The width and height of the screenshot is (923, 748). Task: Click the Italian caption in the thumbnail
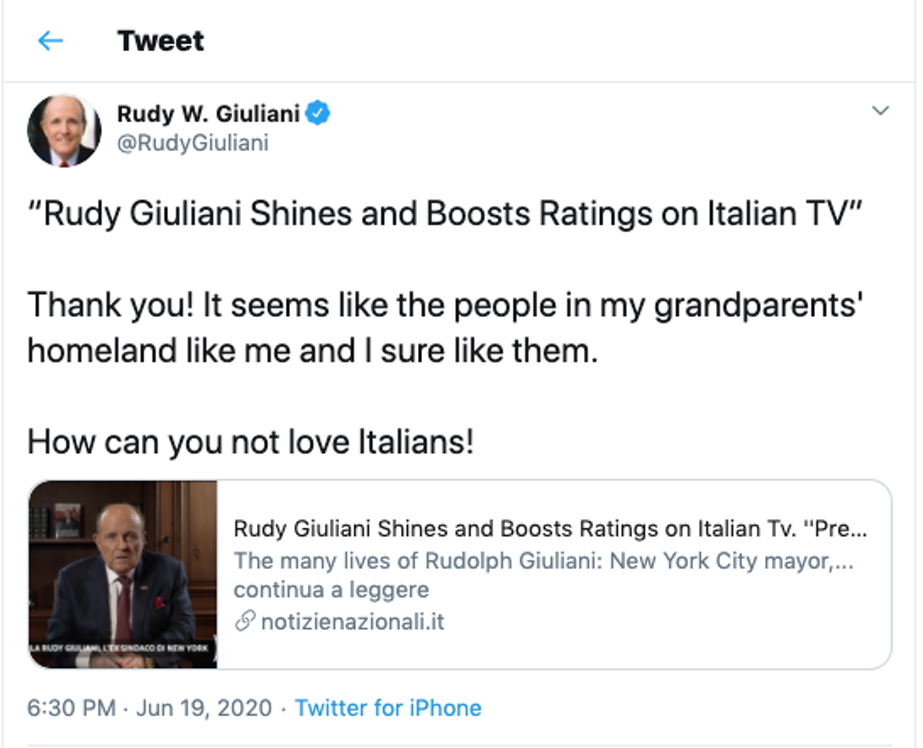[119, 648]
